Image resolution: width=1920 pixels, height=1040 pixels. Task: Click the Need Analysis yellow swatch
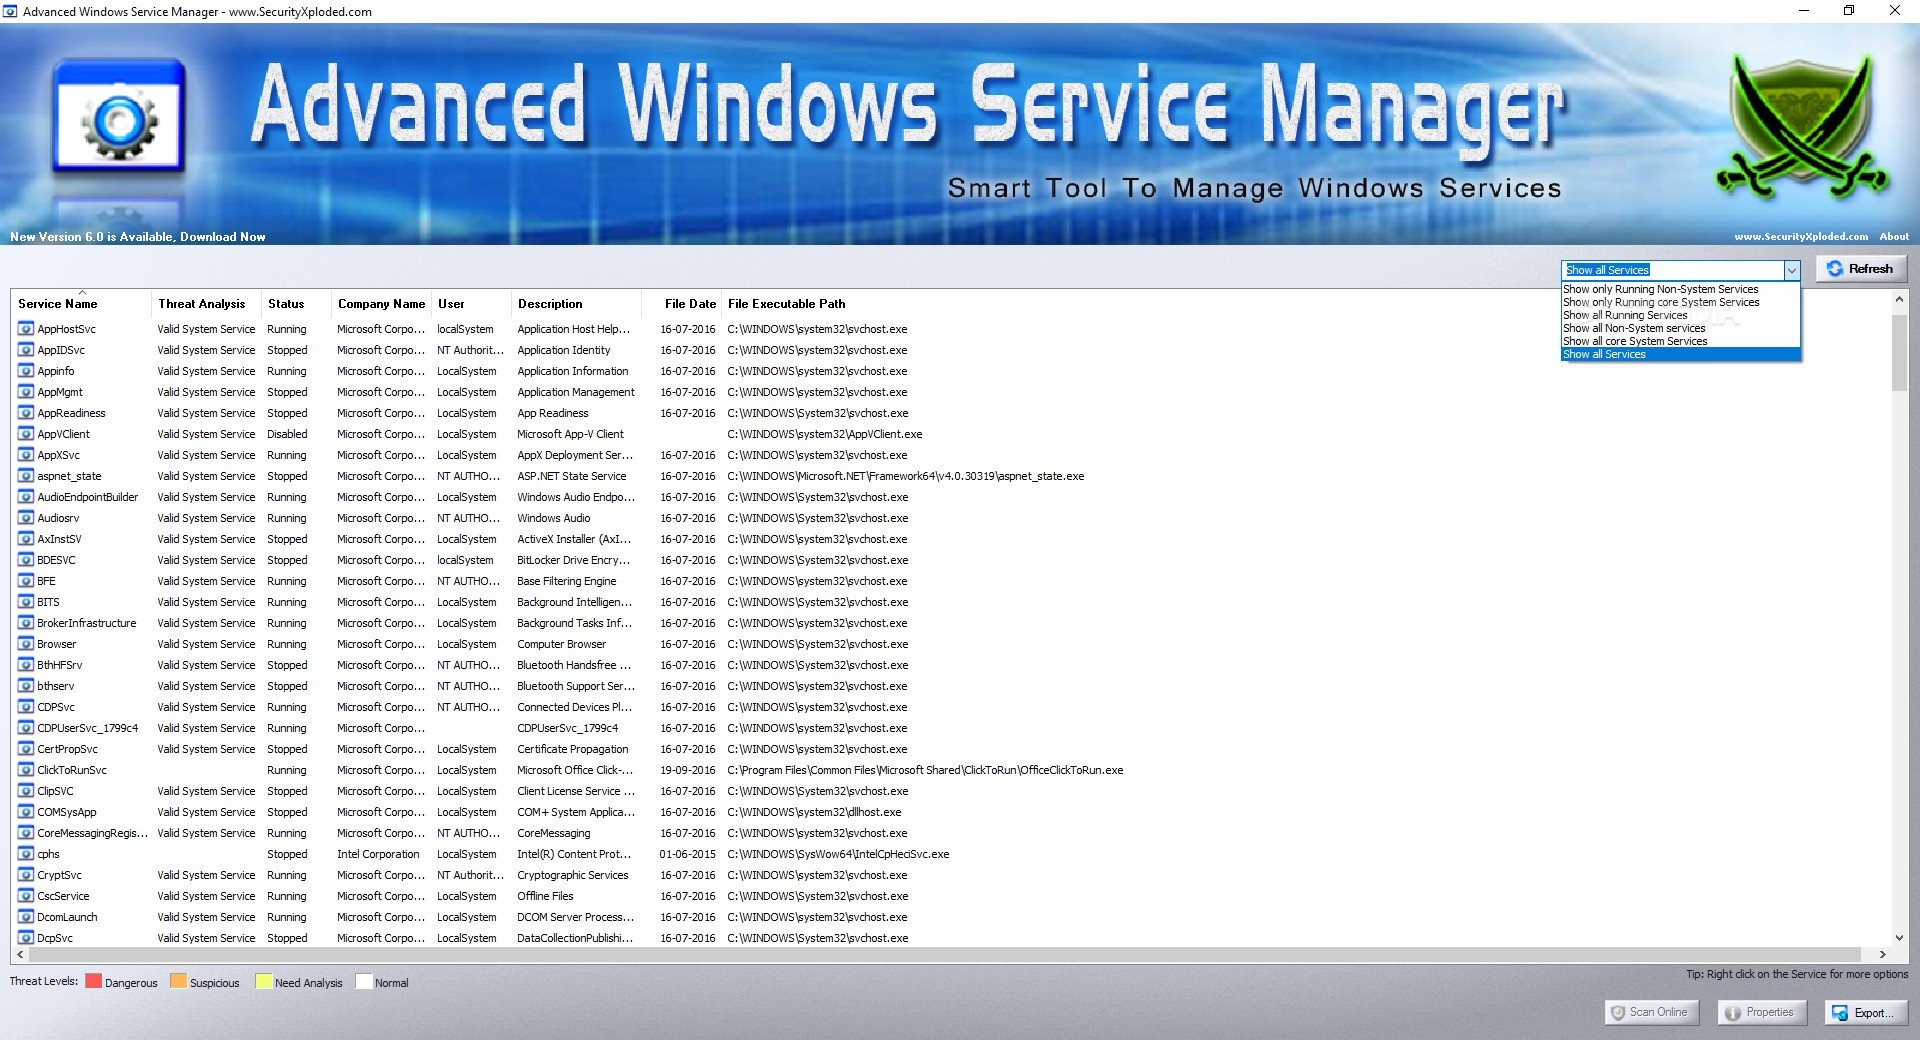263,981
